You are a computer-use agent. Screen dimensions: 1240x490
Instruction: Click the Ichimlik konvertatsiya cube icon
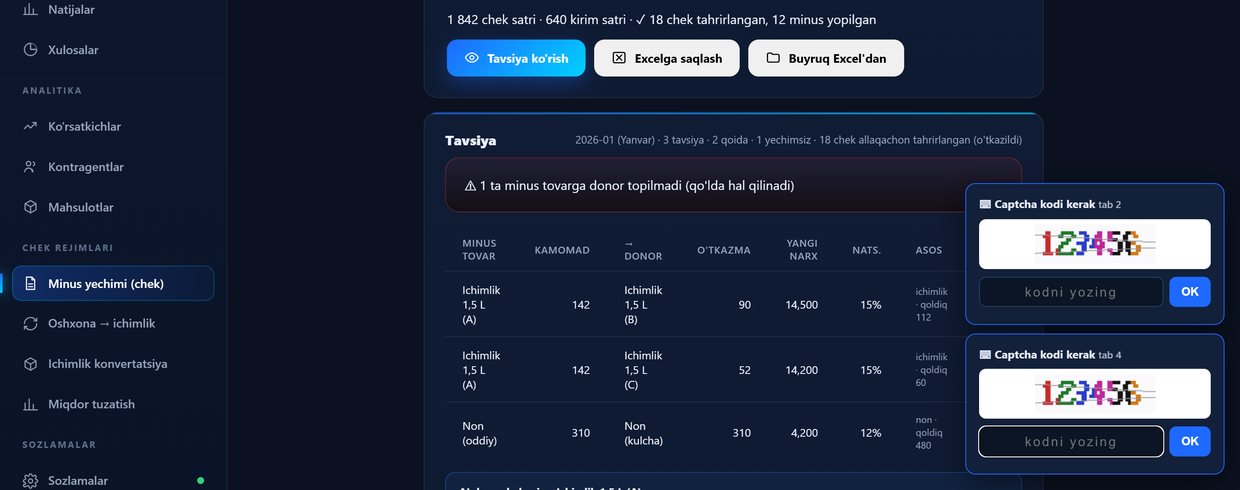coord(30,364)
